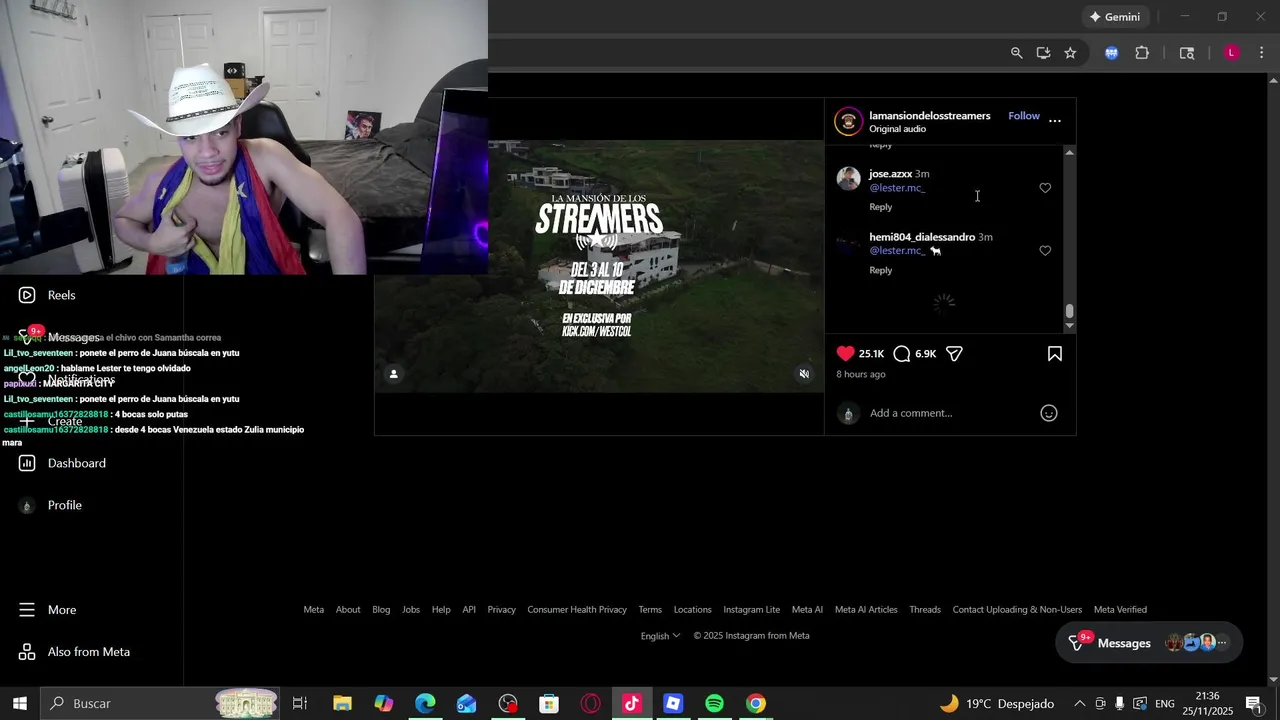Screen dimensions: 1280x720
Task: Open Reels in Instagram sidebar
Action: (47, 295)
